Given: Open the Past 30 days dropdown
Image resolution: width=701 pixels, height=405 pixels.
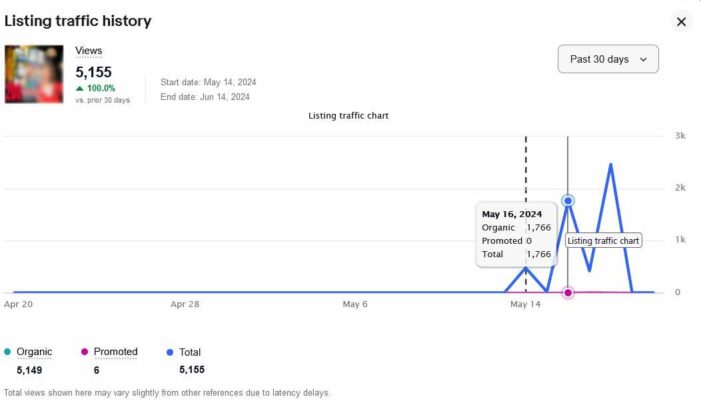Looking at the screenshot, I should pos(607,59).
